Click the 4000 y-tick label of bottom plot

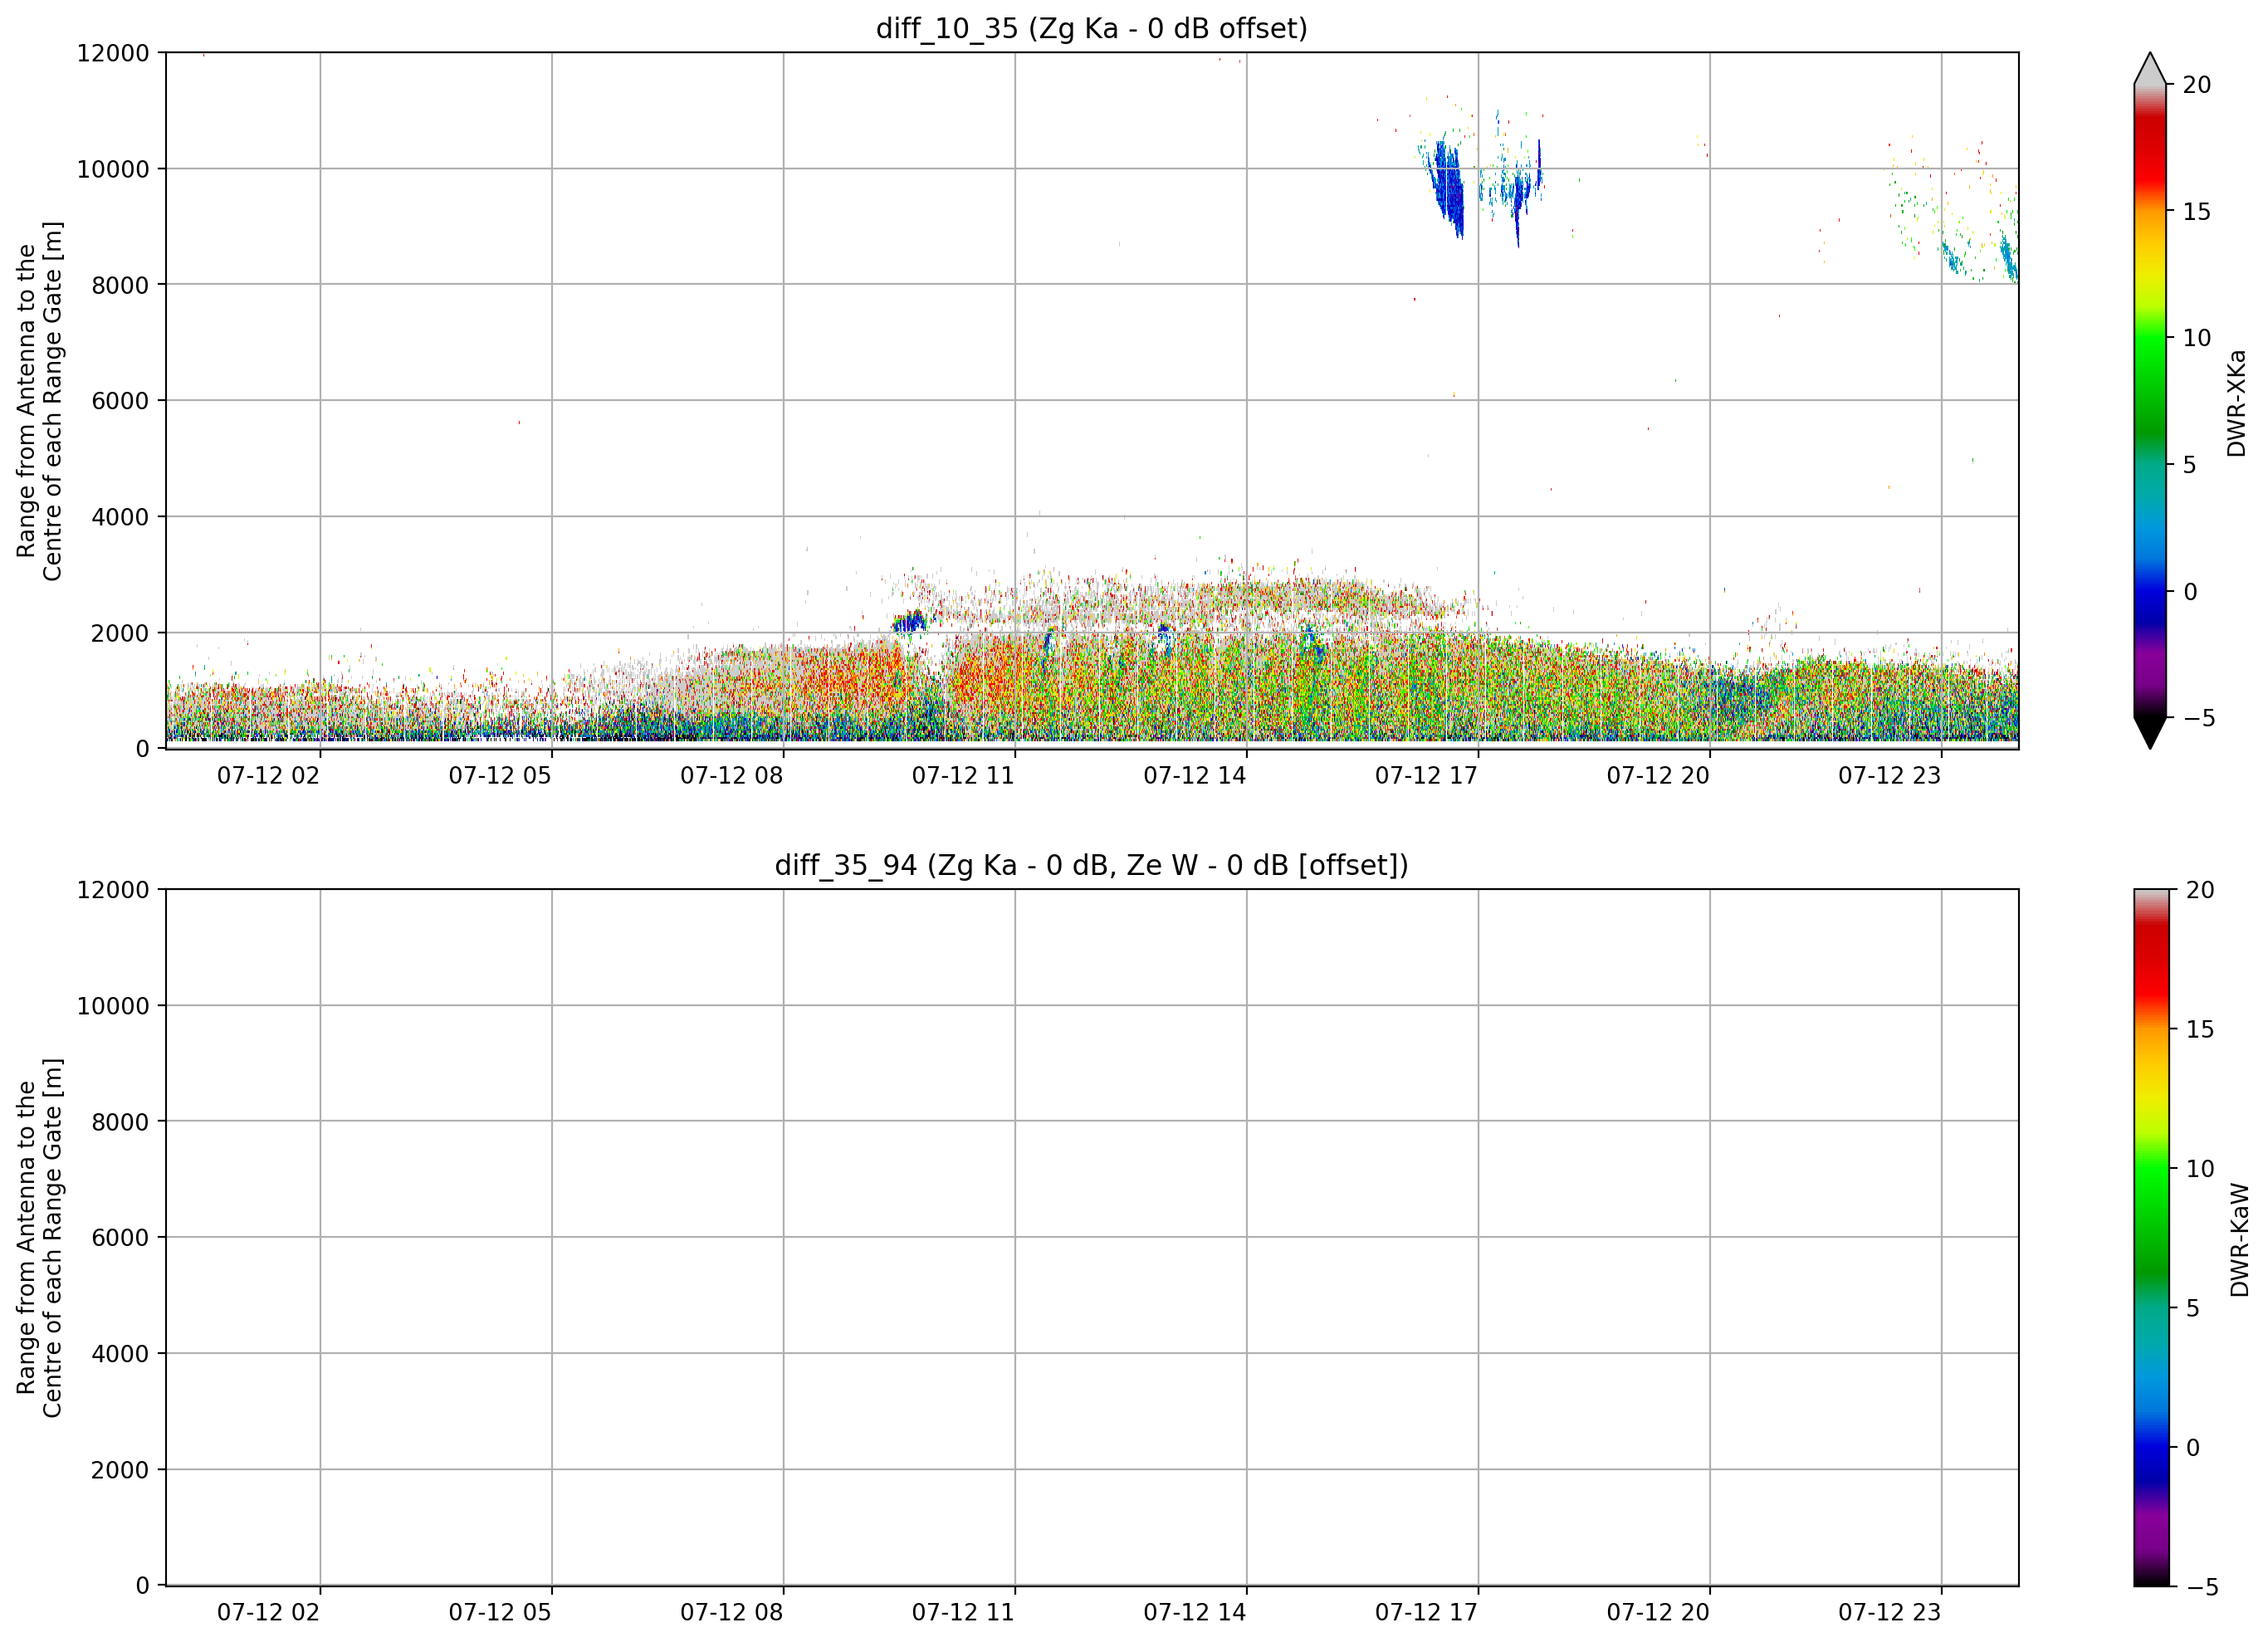[x=120, y=1354]
